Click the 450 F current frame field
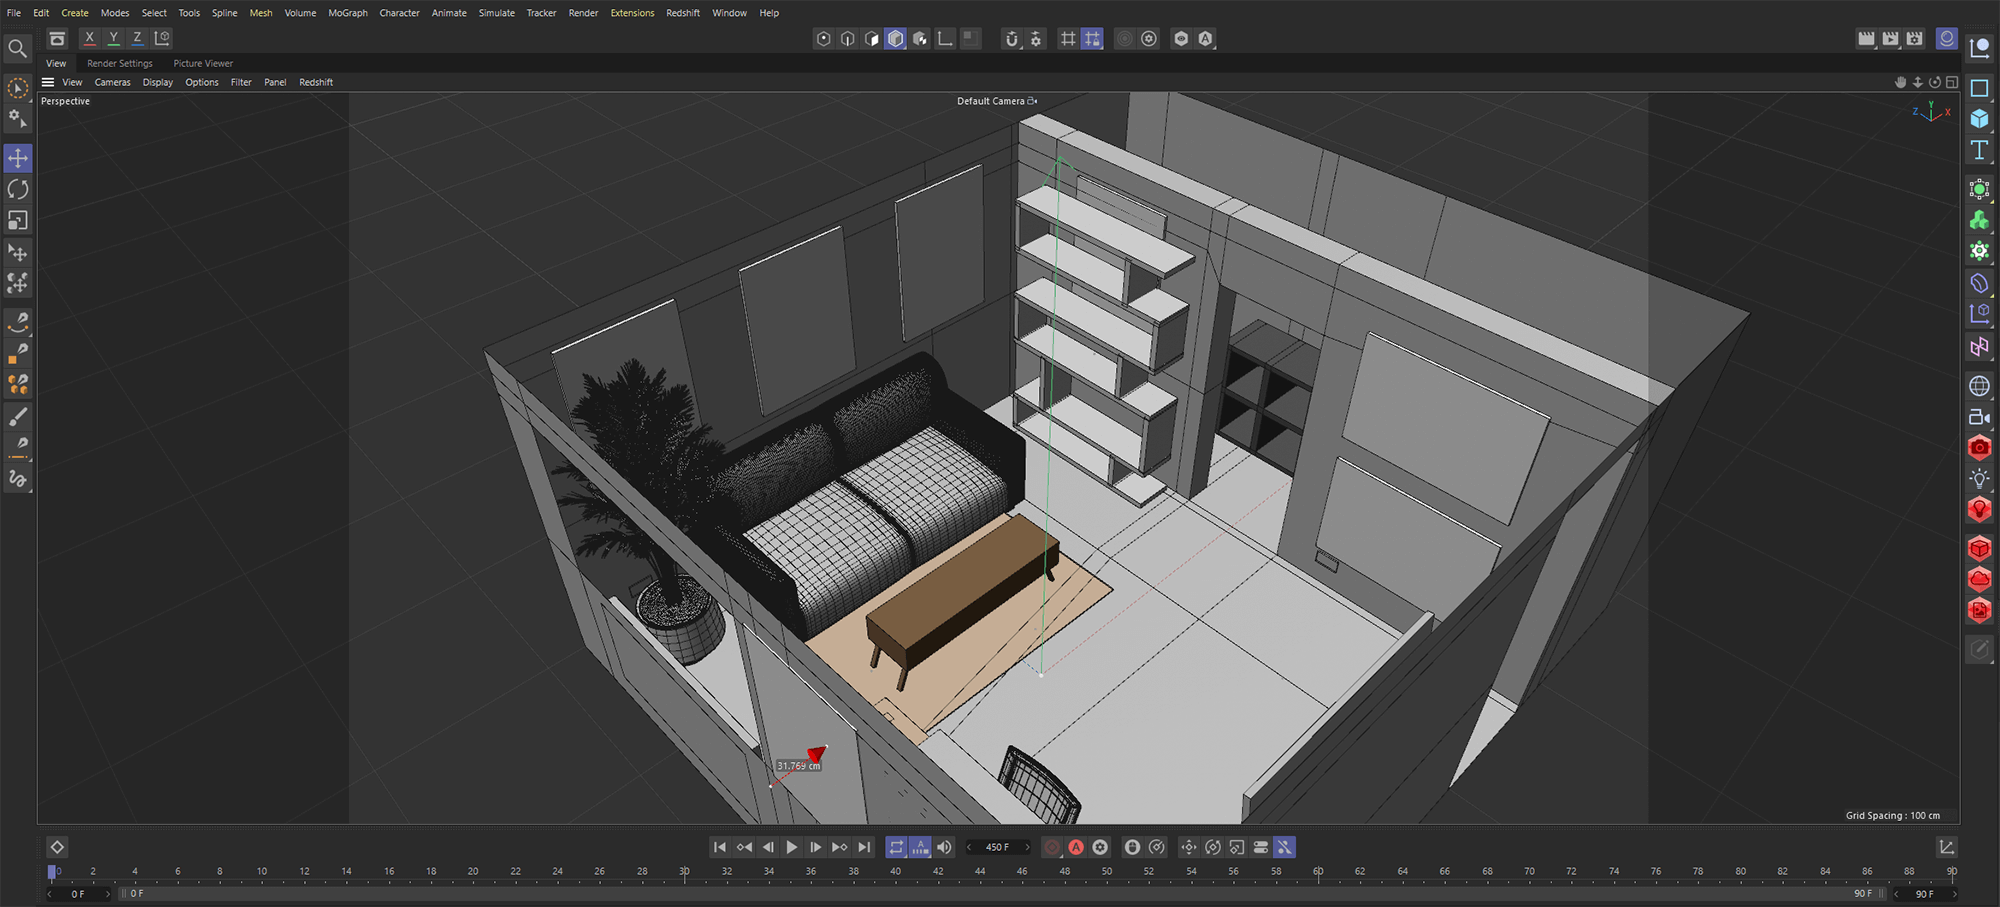This screenshot has width=2000, height=907. point(997,847)
